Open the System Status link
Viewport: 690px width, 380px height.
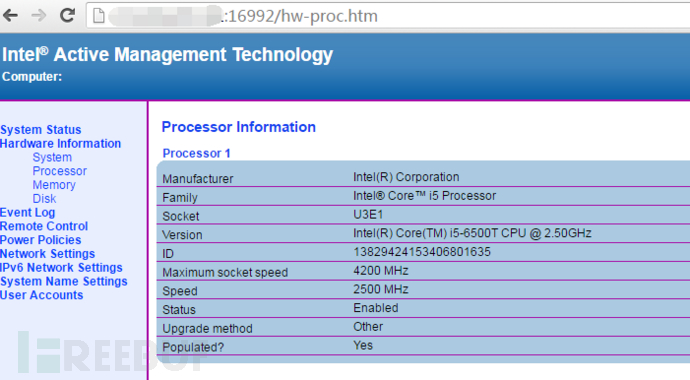pyautogui.click(x=40, y=130)
